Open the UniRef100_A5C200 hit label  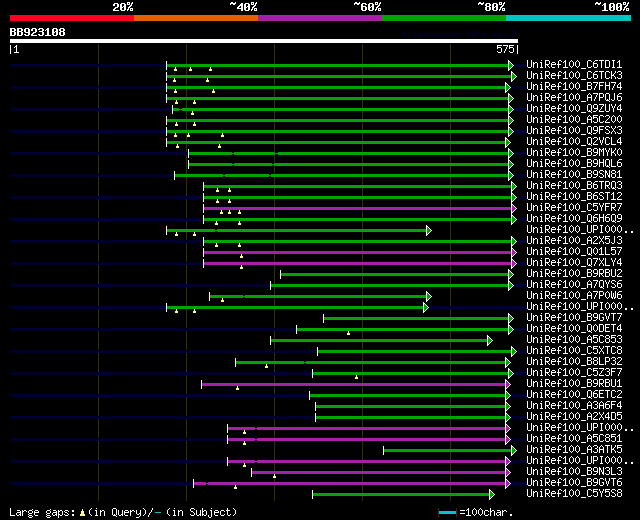point(574,120)
